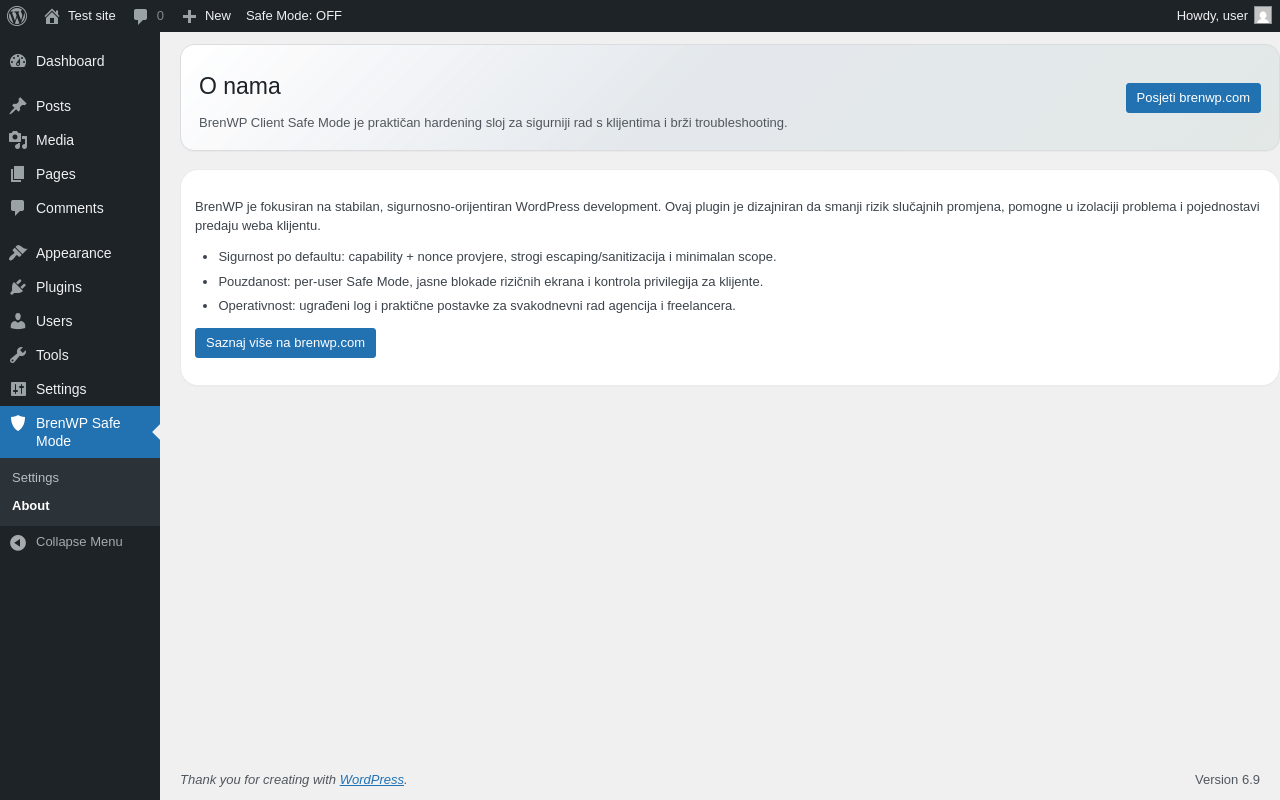Click the Appearance paintbrush icon

(x=18, y=253)
